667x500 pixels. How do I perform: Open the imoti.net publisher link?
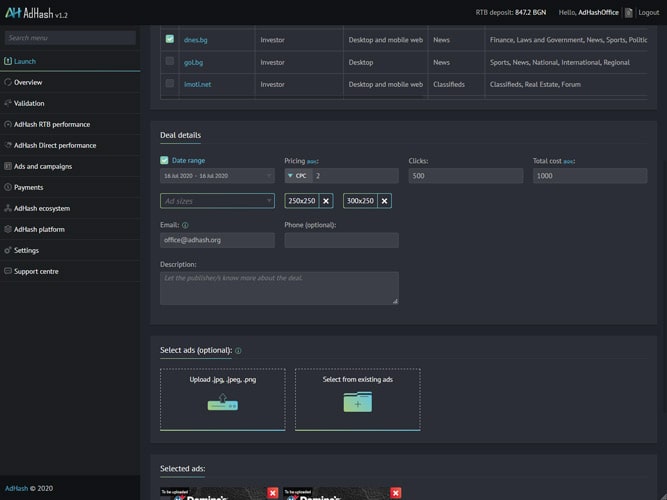click(x=197, y=84)
